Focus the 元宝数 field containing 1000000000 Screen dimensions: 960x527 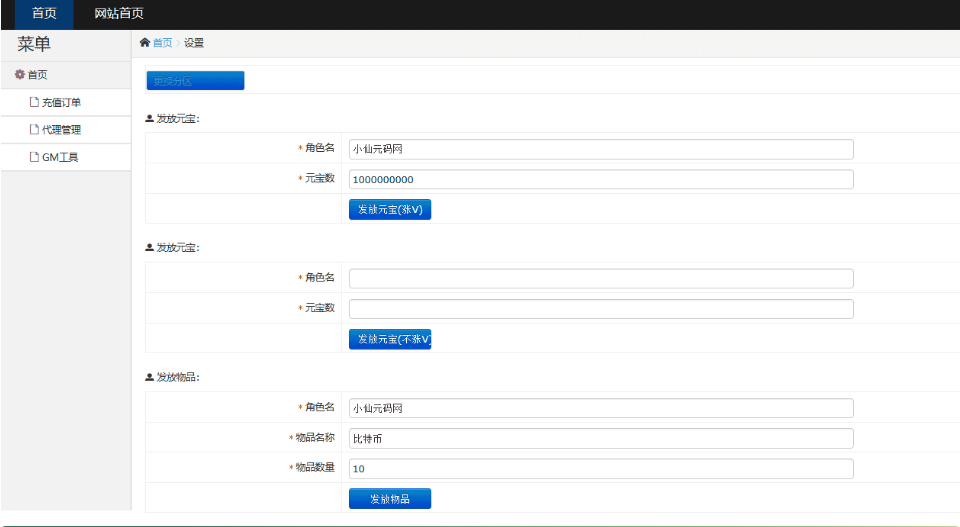pos(601,179)
